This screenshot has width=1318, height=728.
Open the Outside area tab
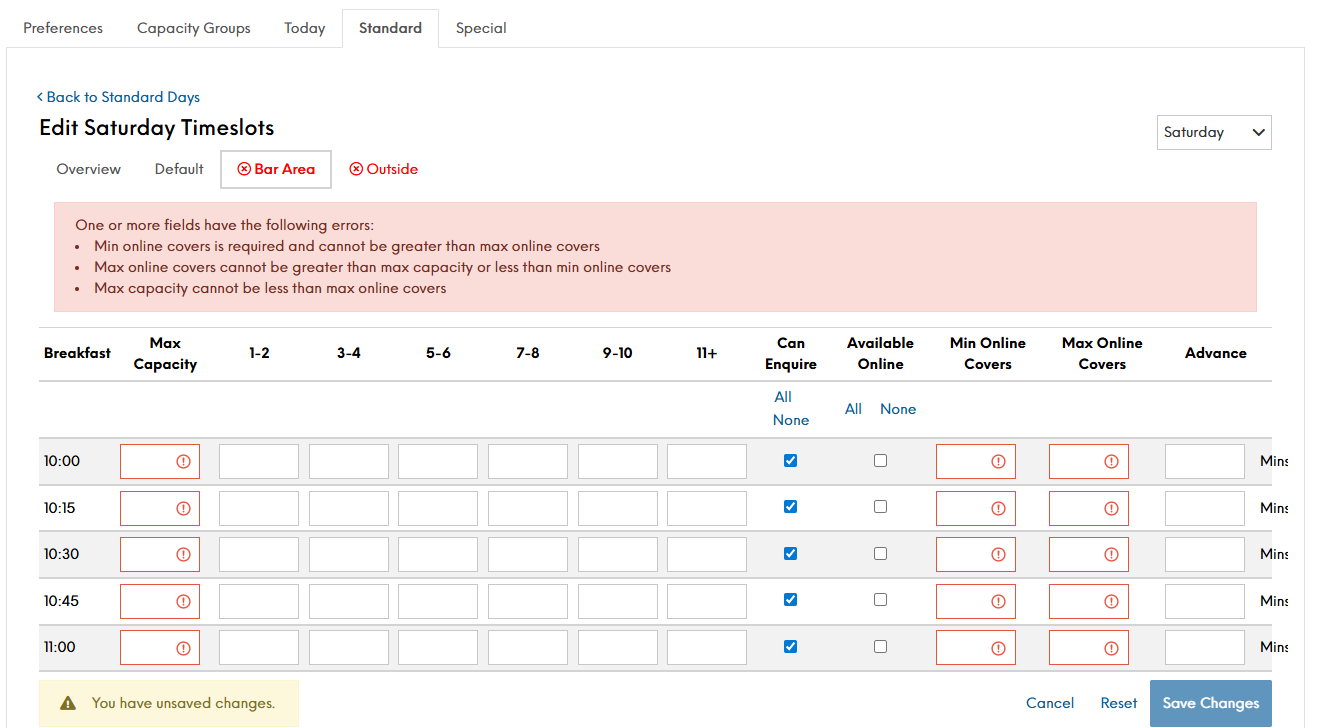pyautogui.click(x=384, y=169)
